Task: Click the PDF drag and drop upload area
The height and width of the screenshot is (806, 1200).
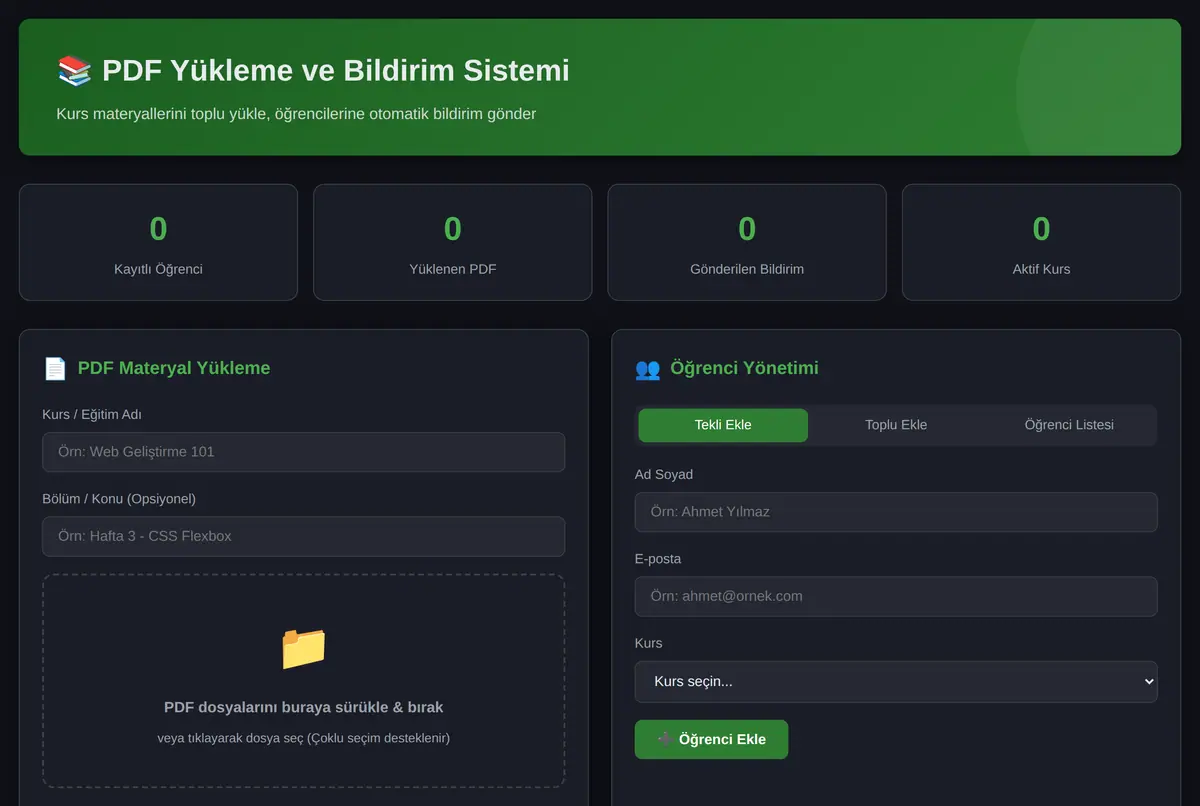Action: 303,681
